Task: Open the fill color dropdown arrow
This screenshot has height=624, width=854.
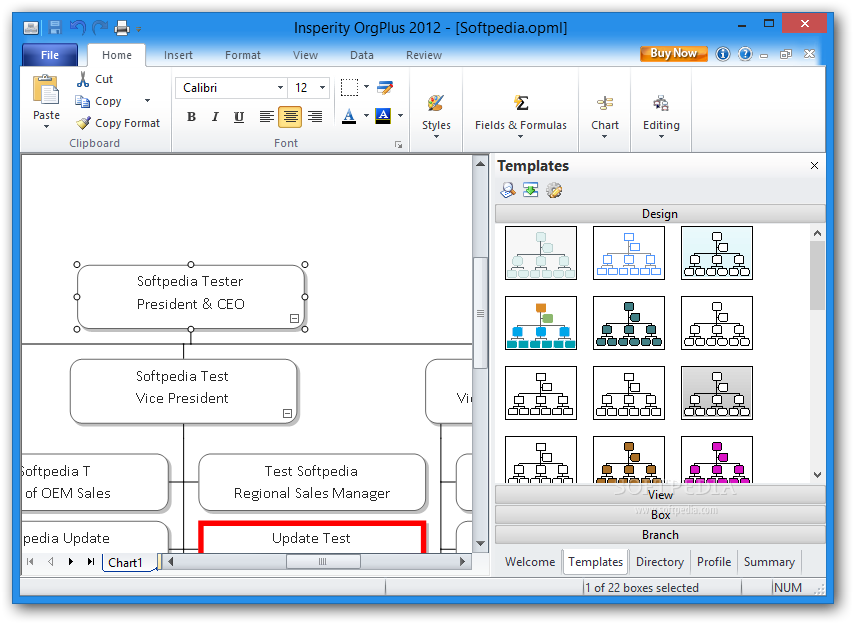Action: coord(400,115)
